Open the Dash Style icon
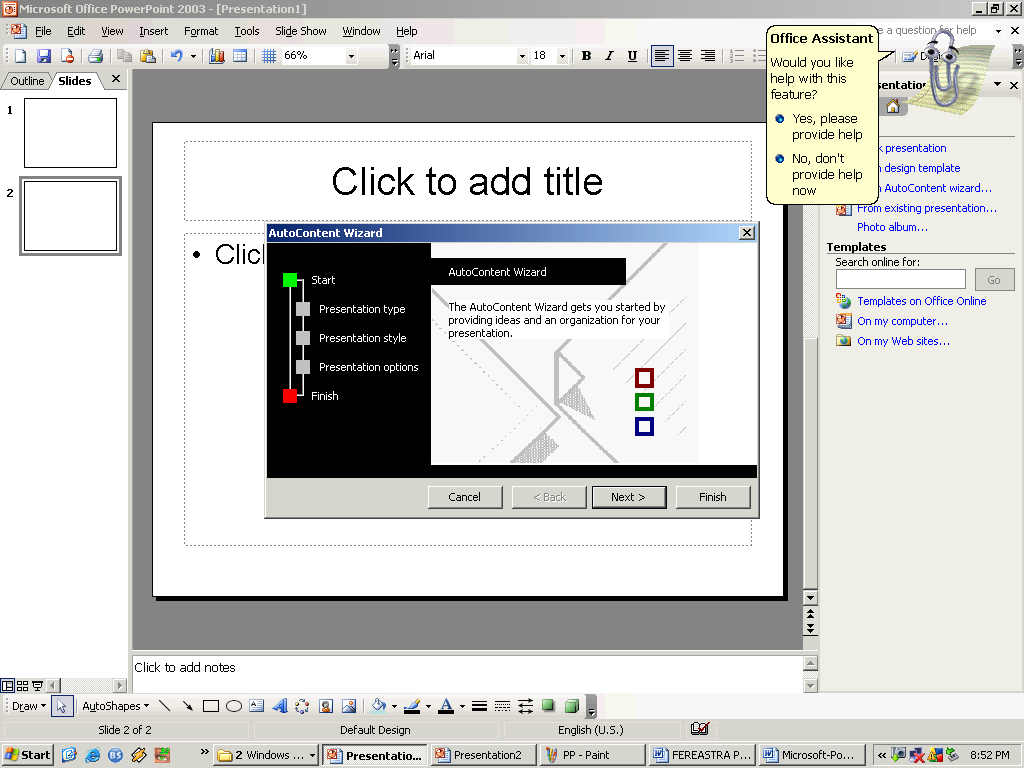The image size is (1024, 768). click(502, 706)
